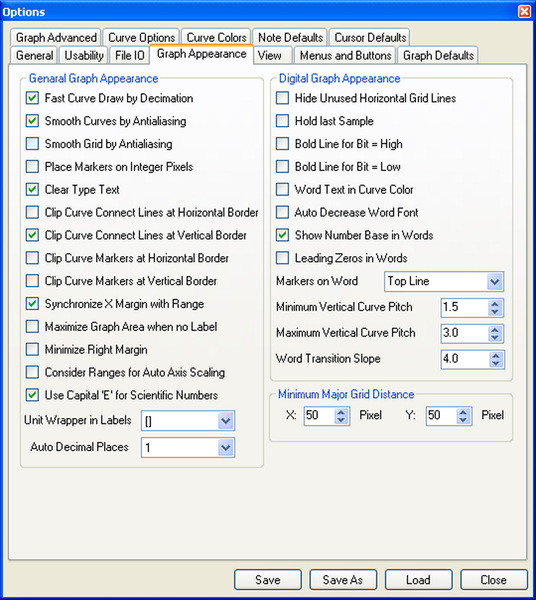Increase X grid distance spinner
The height and width of the screenshot is (600, 536).
(x=341, y=412)
